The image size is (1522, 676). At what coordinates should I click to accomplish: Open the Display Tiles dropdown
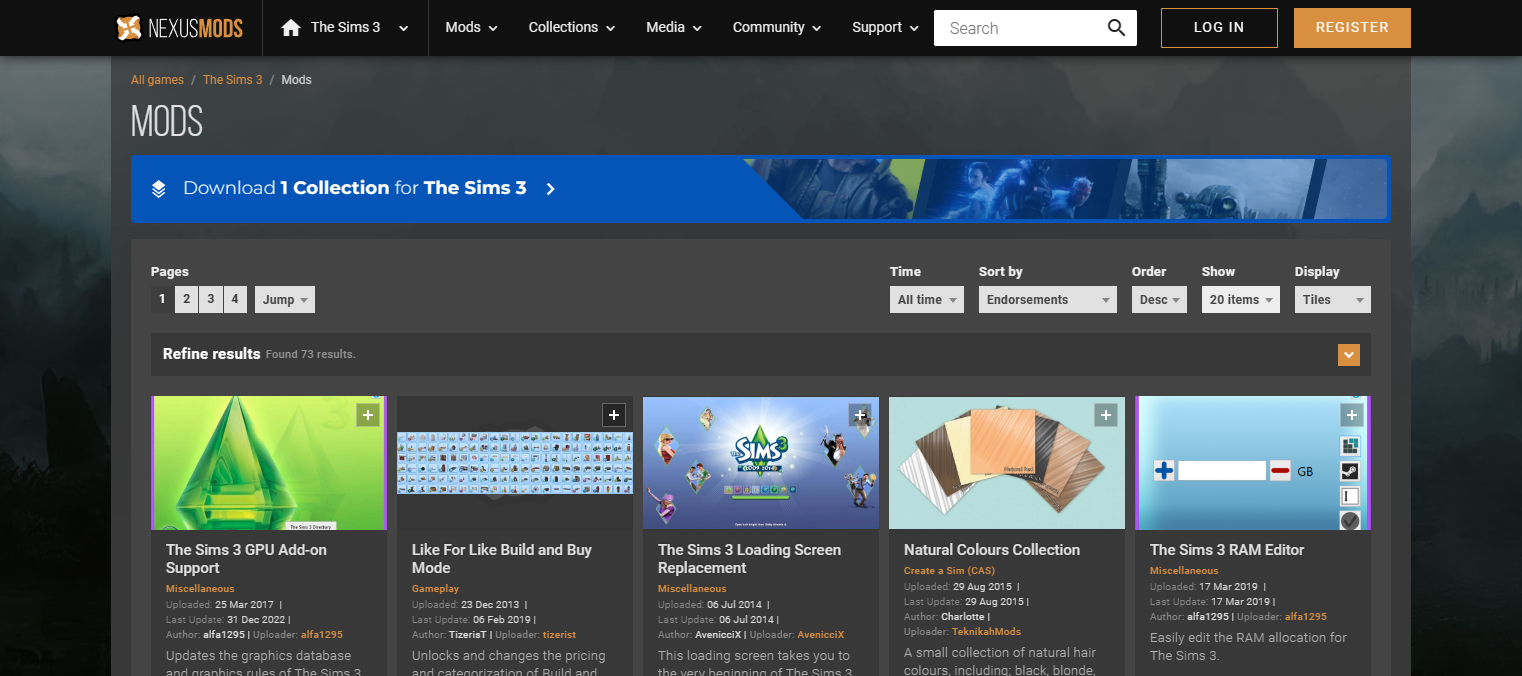coord(1333,300)
